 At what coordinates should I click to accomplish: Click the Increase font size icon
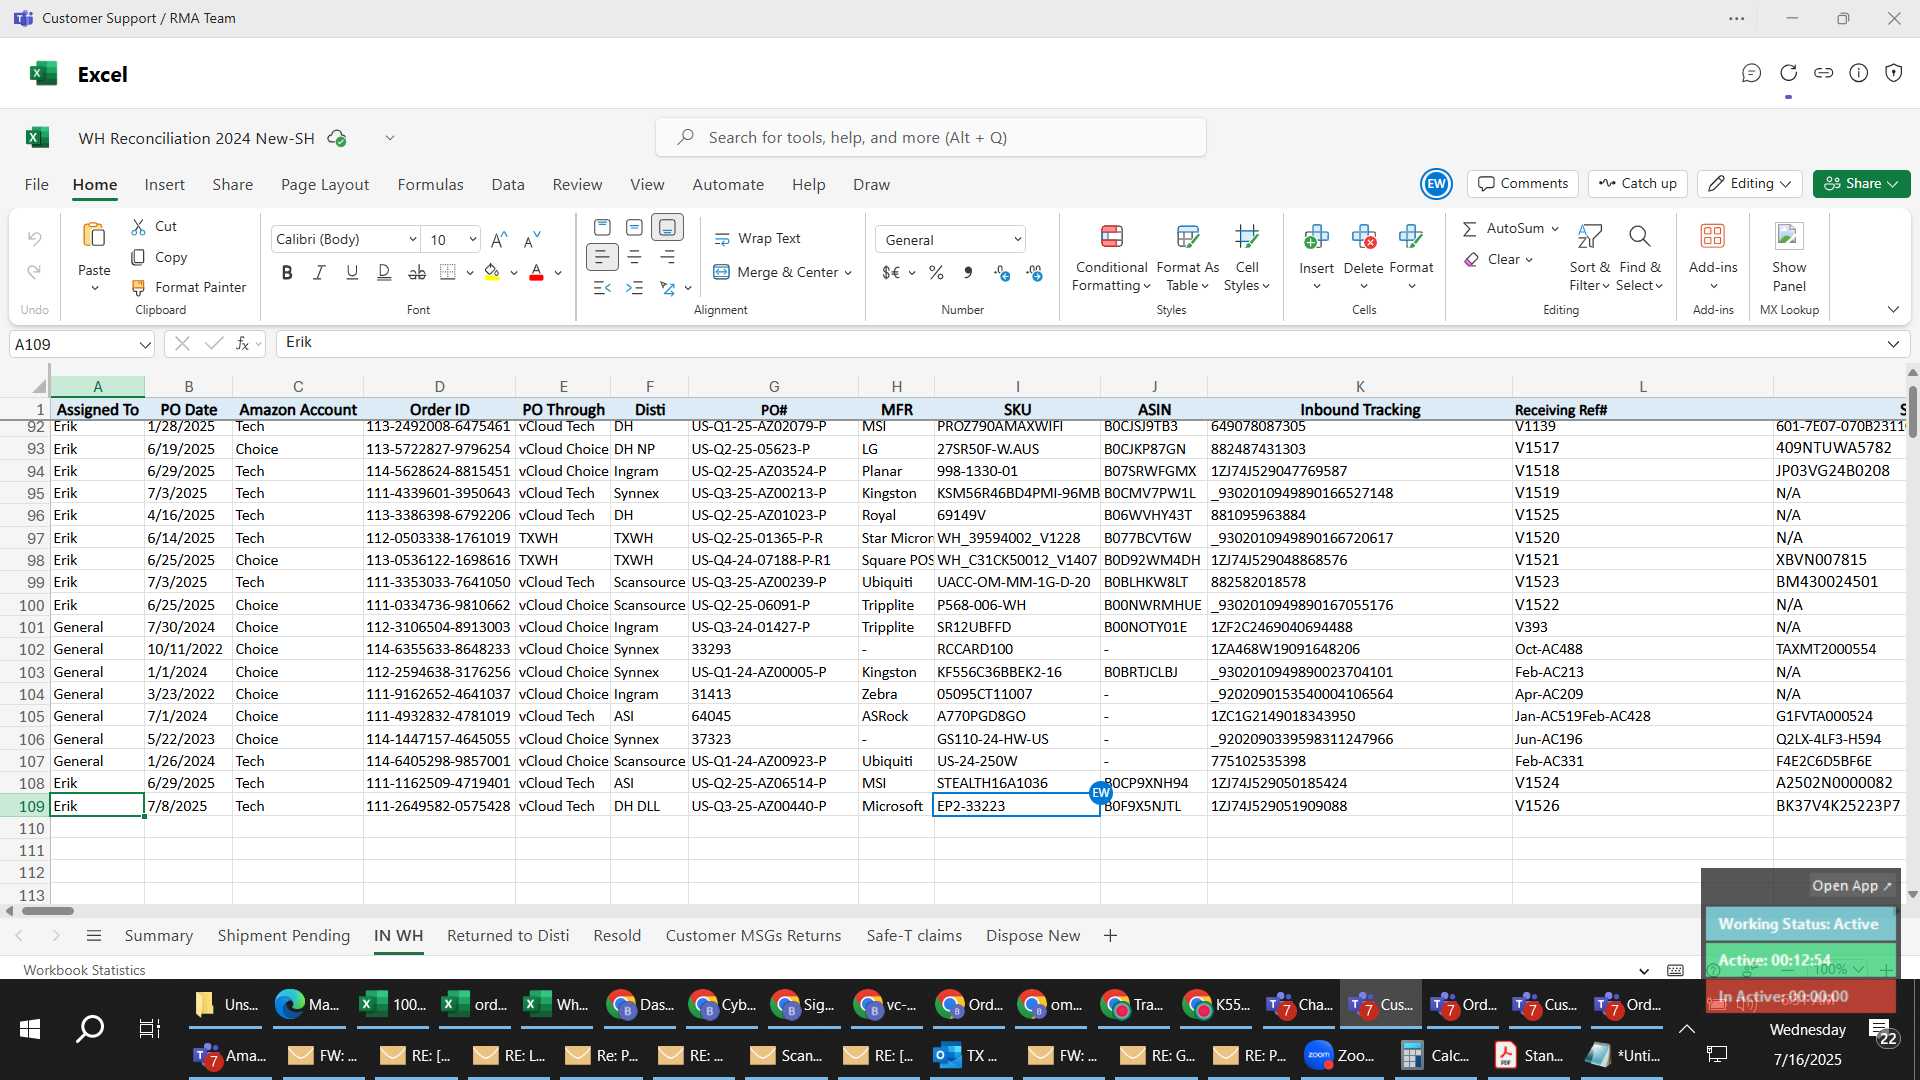(x=499, y=239)
